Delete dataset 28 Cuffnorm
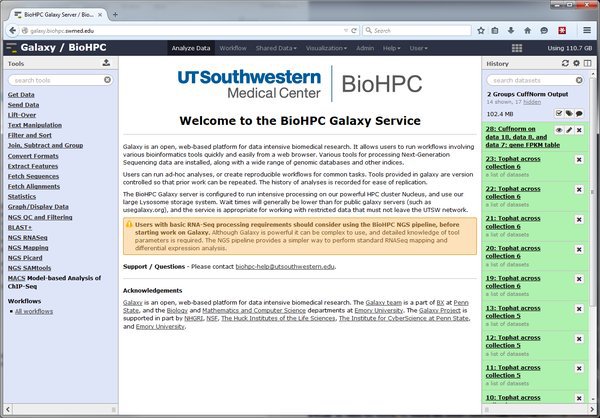Image resolution: width=600 pixels, height=418 pixels. (579, 130)
